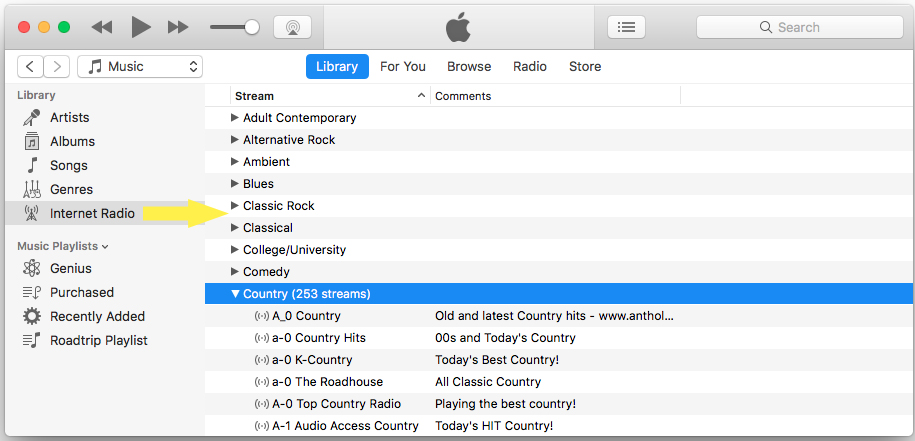Click the play button
The height and width of the screenshot is (441, 915).
click(x=140, y=27)
